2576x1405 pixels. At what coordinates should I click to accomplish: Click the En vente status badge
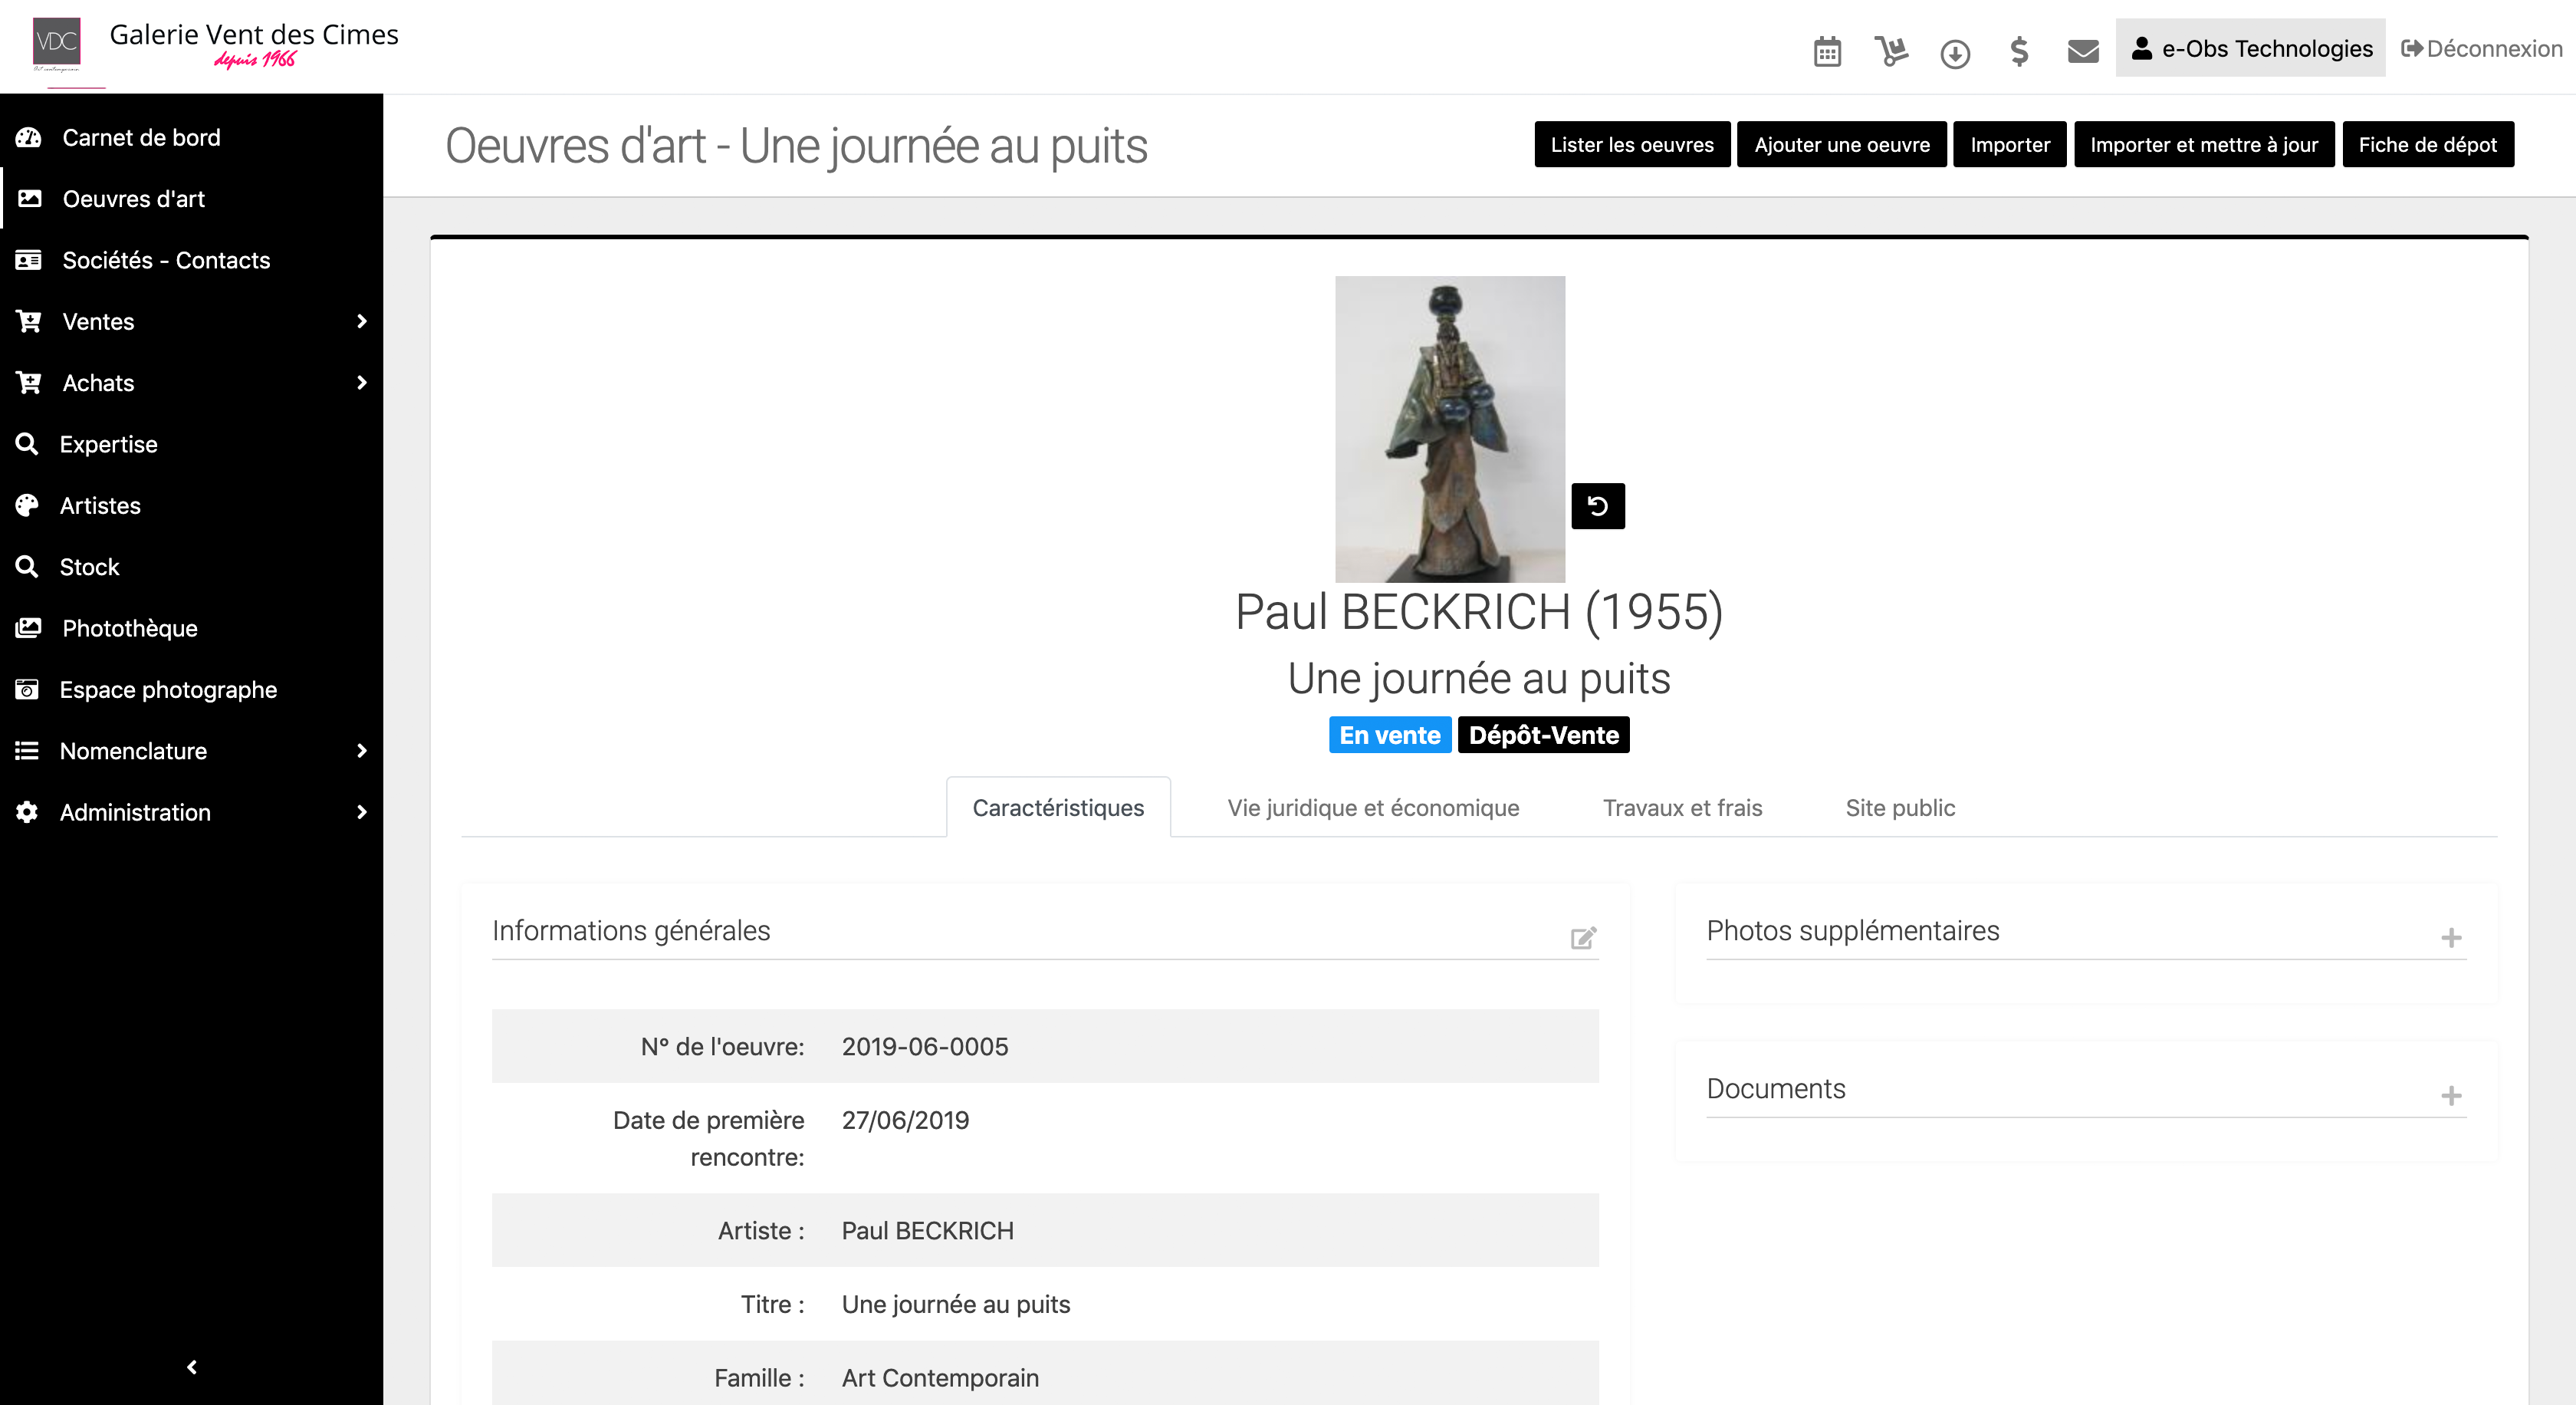(1390, 735)
